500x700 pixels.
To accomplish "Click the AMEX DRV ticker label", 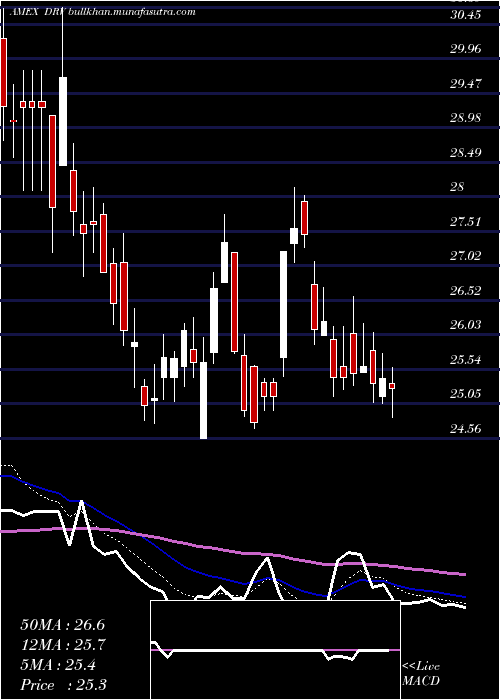I will point(39,12).
